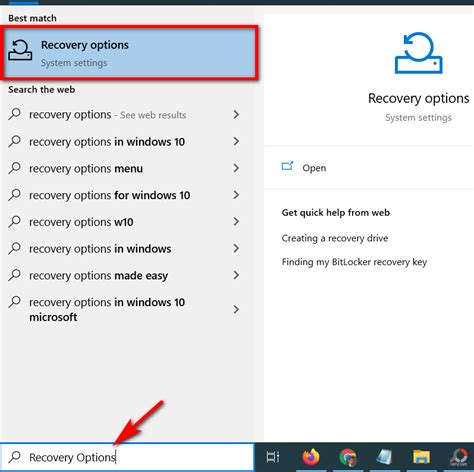474x472 pixels.
Task: Expand chevron for 'recovery options menu'
Action: click(236, 168)
